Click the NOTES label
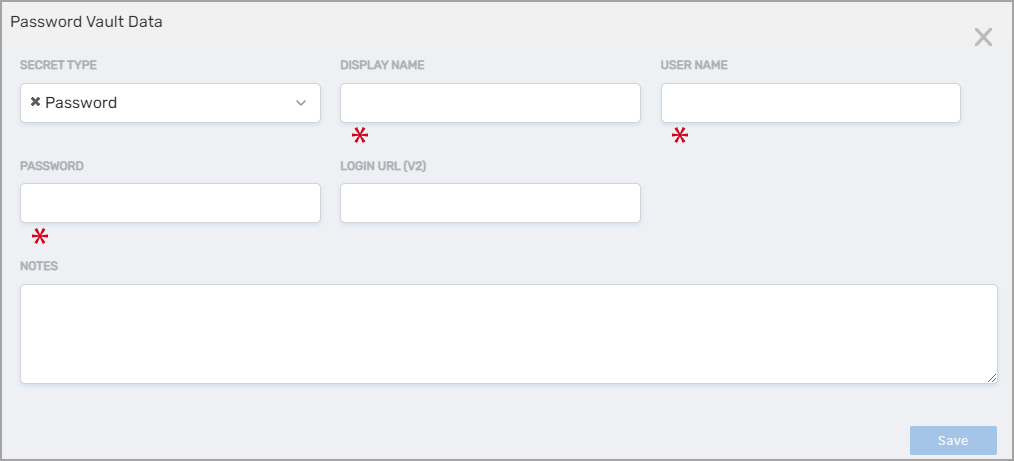The image size is (1014, 461). tap(39, 266)
